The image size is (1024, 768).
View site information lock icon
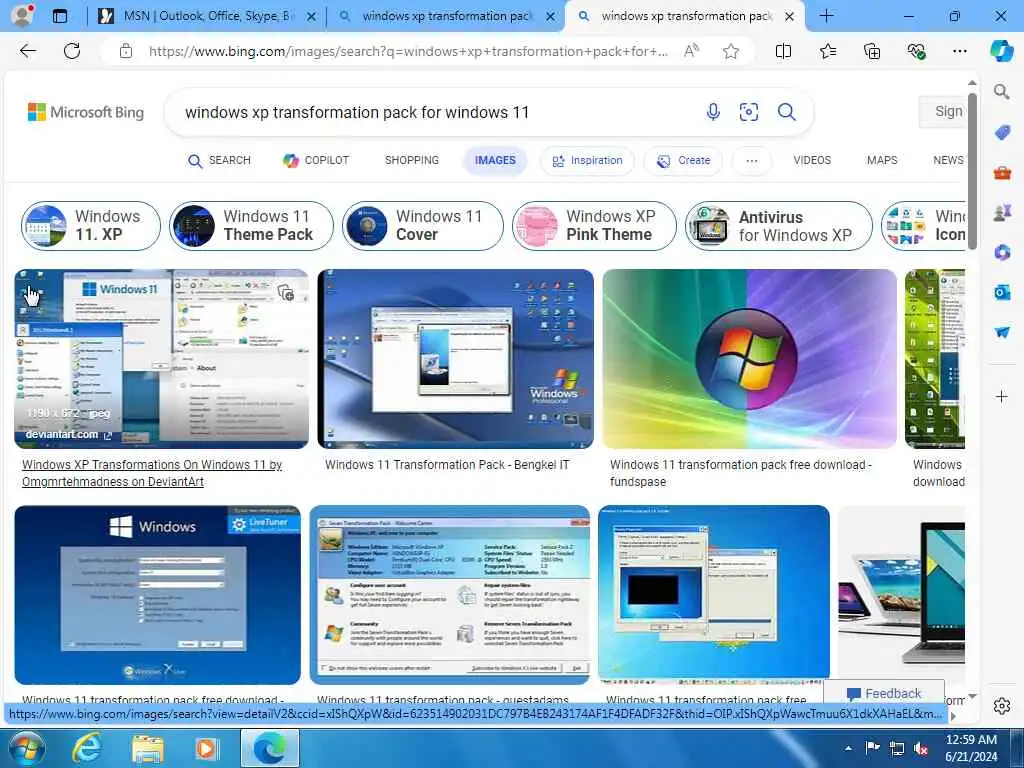pos(126,51)
